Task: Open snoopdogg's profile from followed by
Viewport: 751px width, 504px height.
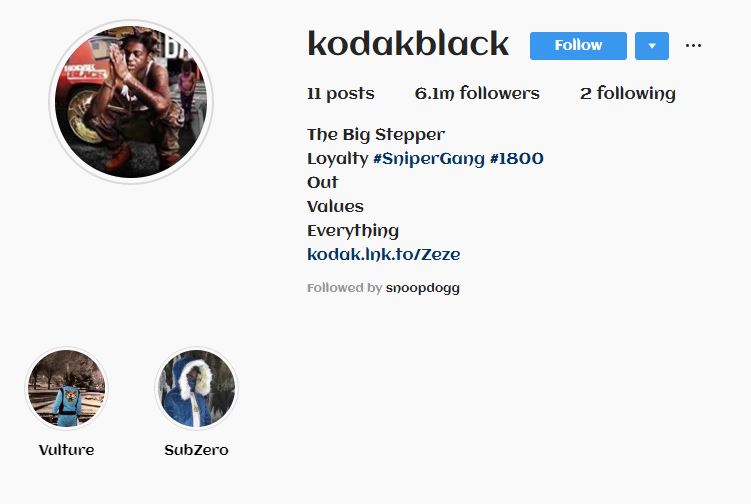Action: tap(422, 288)
